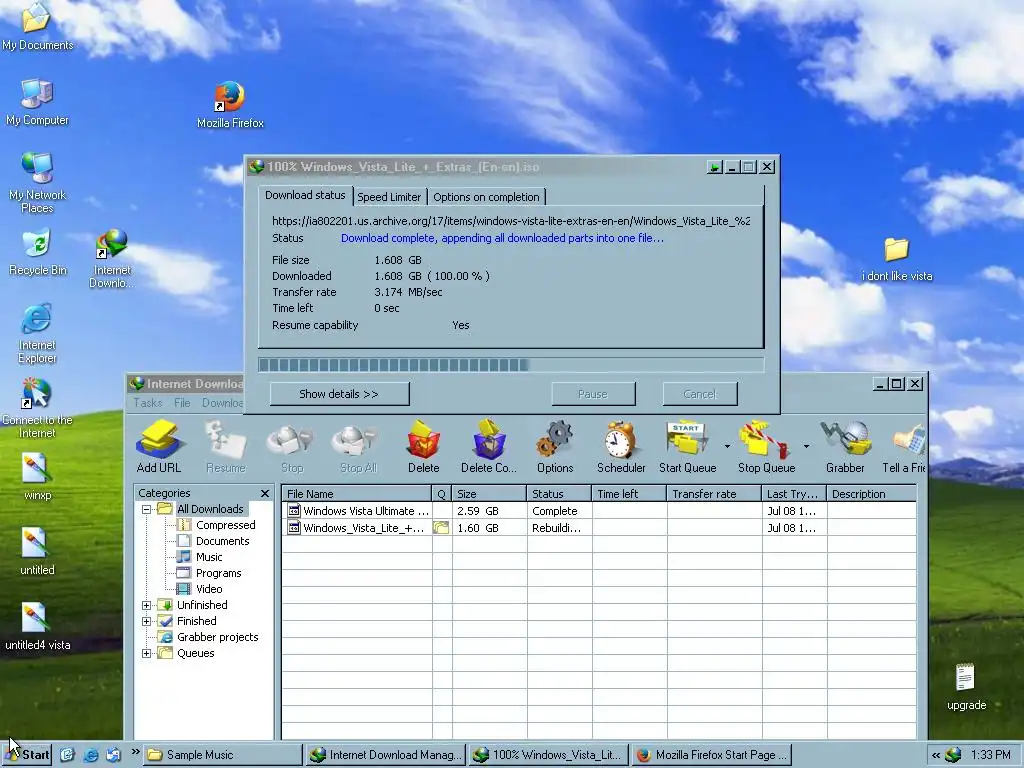Show hidden tray icons arrow
The width and height of the screenshot is (1024, 768).
point(935,755)
